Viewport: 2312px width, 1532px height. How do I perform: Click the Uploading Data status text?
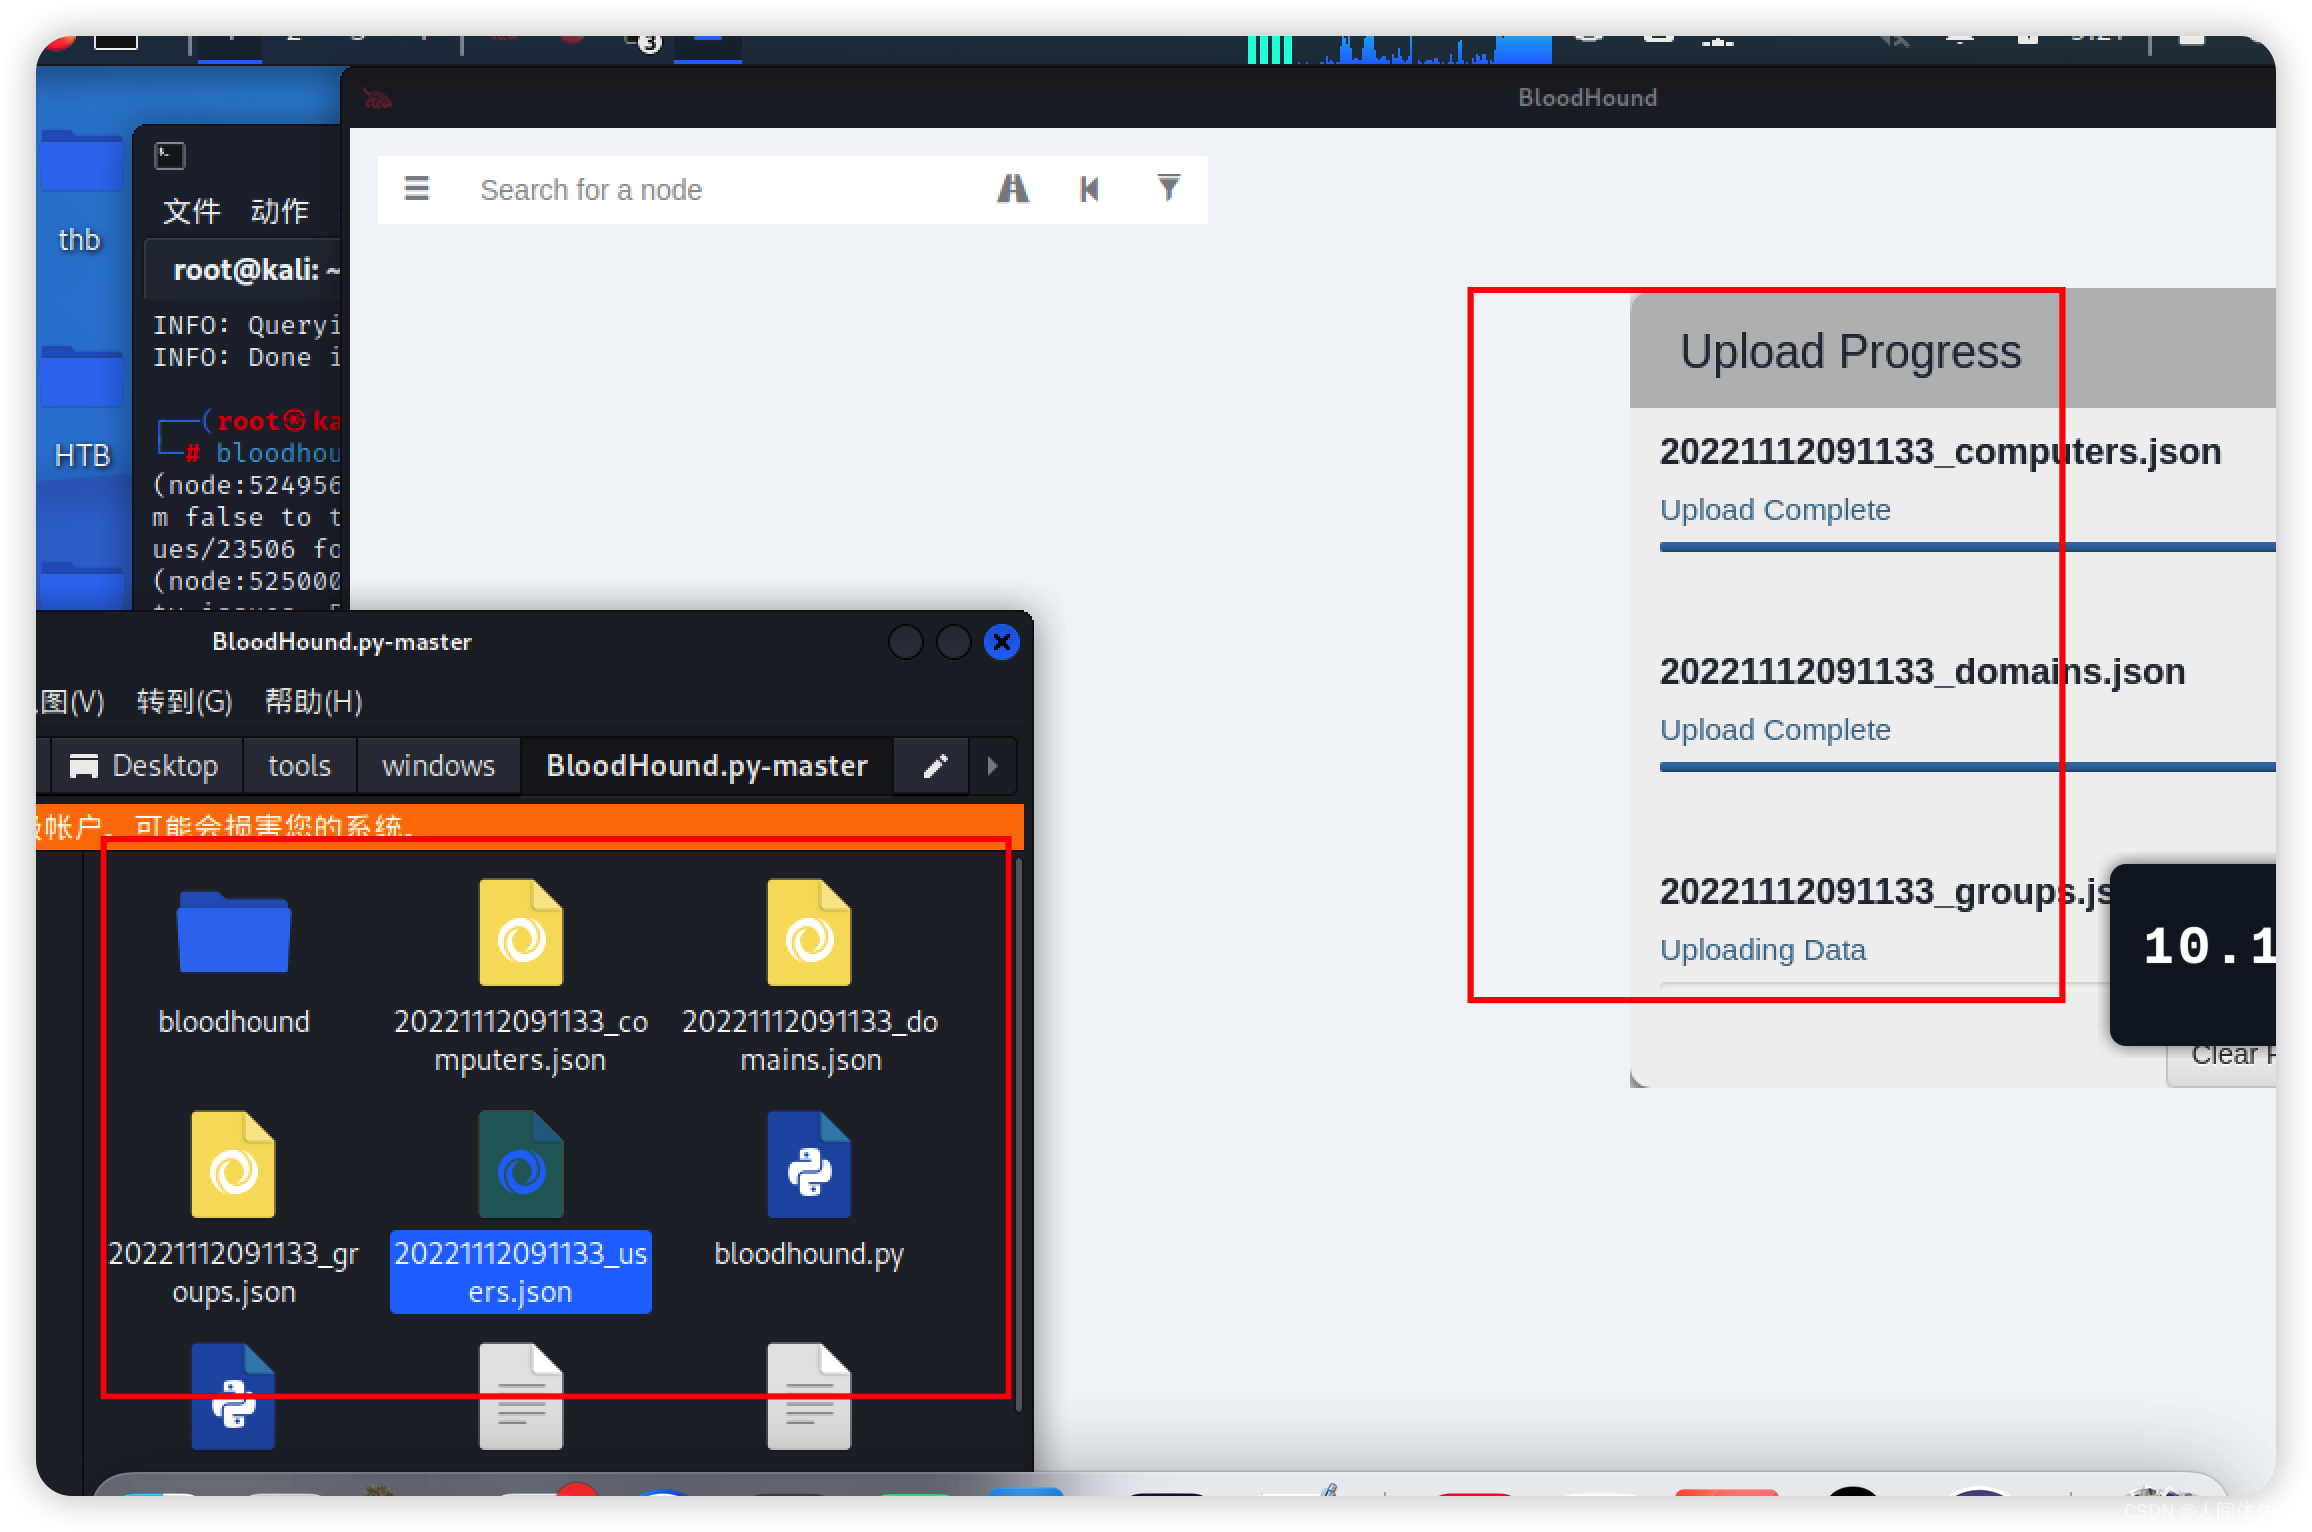[x=1762, y=950]
